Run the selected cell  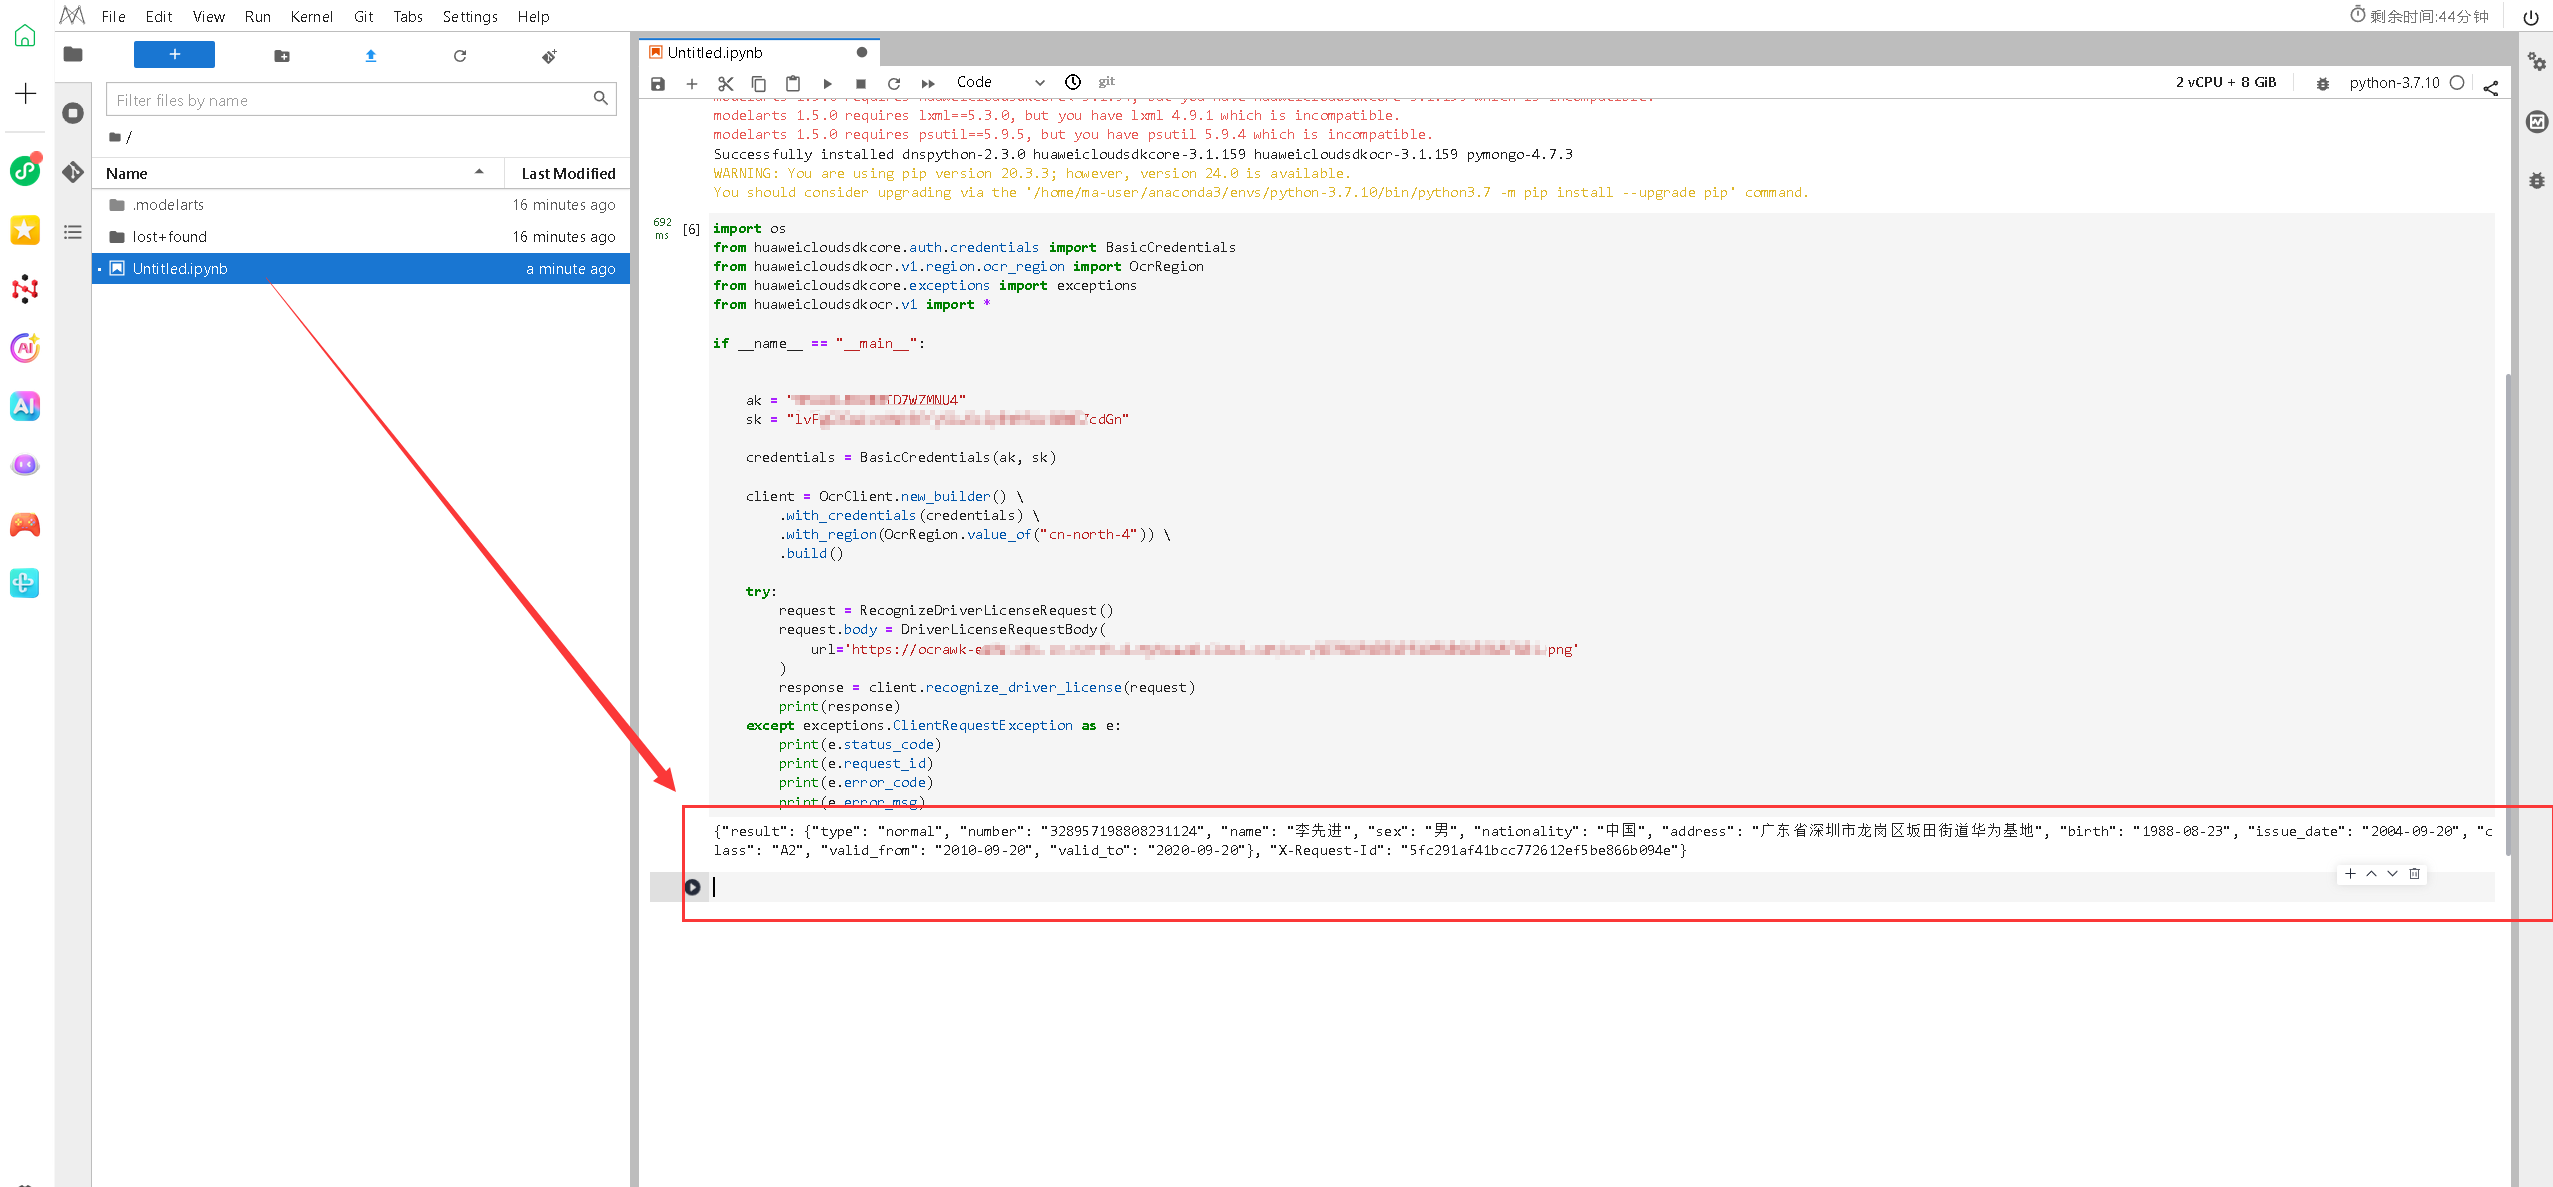click(x=827, y=83)
